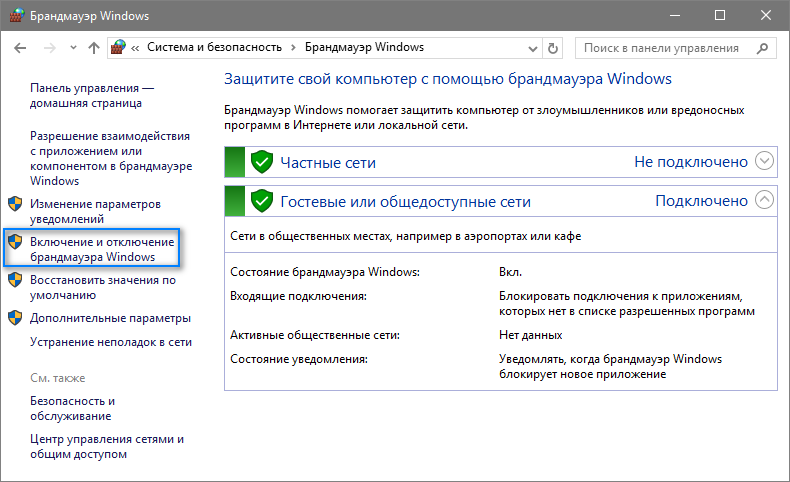Click Восстановить значения по умолчанию
This screenshot has height=482, width=790.
(102, 288)
